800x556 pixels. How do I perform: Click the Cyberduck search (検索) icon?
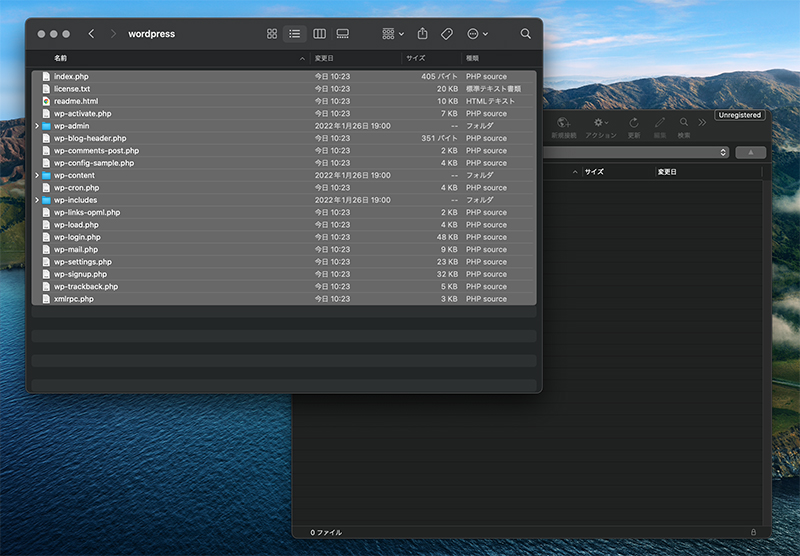point(684,123)
